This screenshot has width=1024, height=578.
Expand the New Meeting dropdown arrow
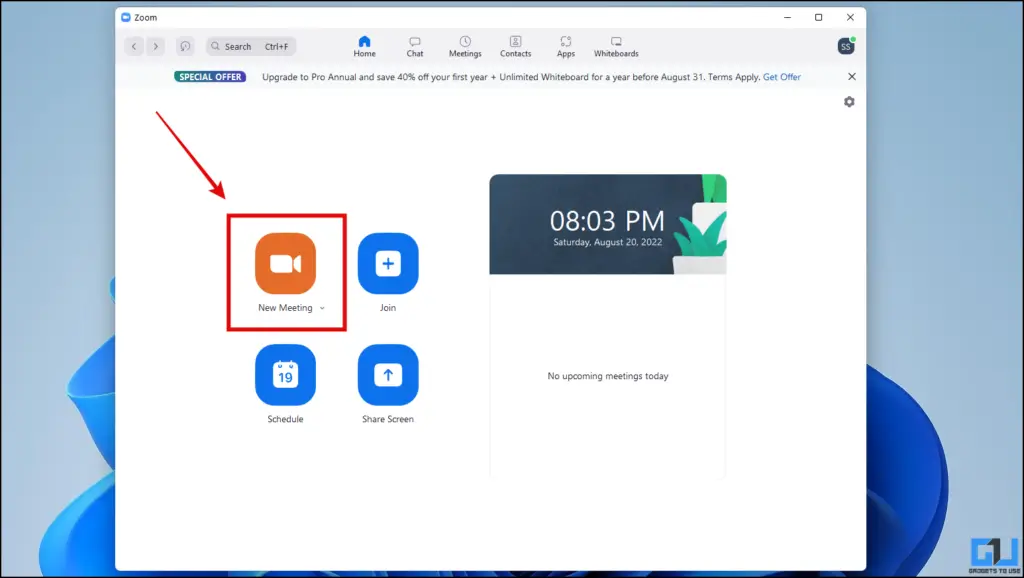(x=322, y=308)
